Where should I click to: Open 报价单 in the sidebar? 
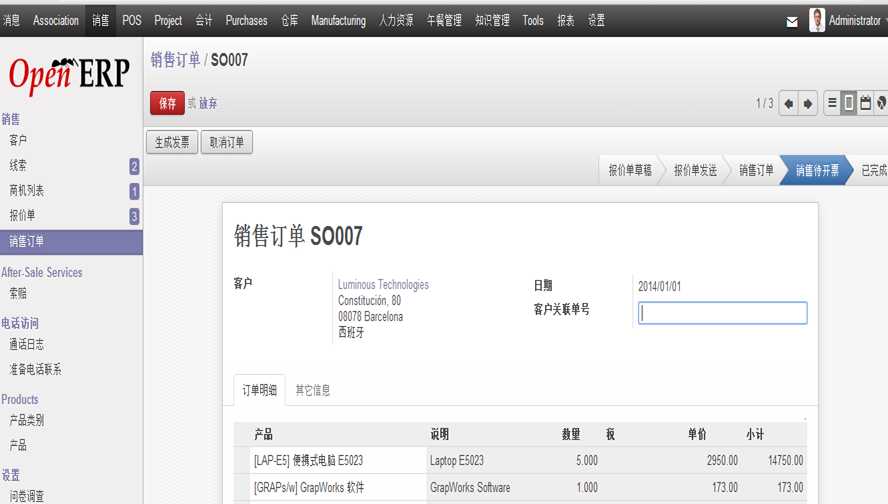pyautogui.click(x=22, y=215)
